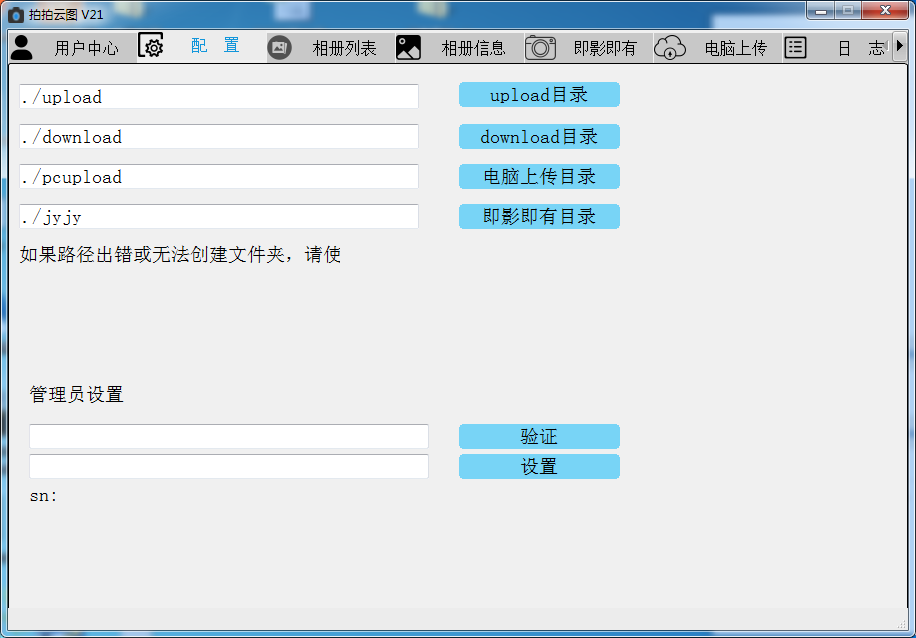The height and width of the screenshot is (638, 916).
Task: Select the camera icon beside 即影即有
Action: pyautogui.click(x=540, y=46)
